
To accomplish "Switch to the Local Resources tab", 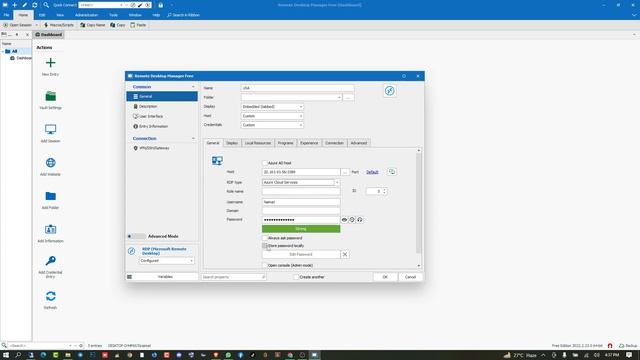I will coord(258,143).
